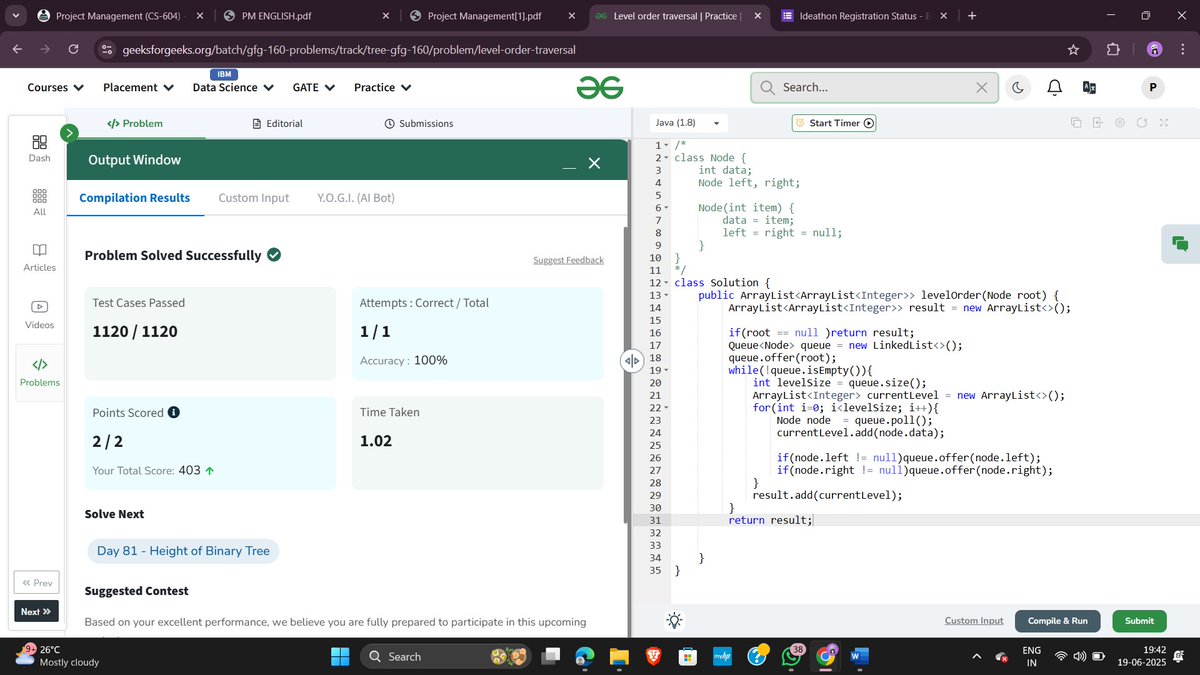Open the Java (1.8) language dropdown
This screenshot has width=1200, height=675.
pyautogui.click(x=688, y=123)
